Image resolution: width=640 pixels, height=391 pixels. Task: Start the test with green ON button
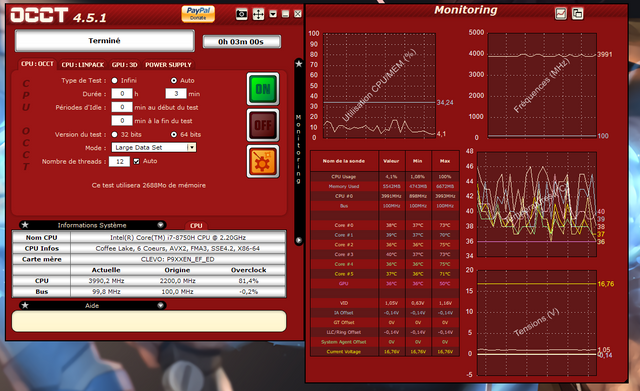click(263, 89)
